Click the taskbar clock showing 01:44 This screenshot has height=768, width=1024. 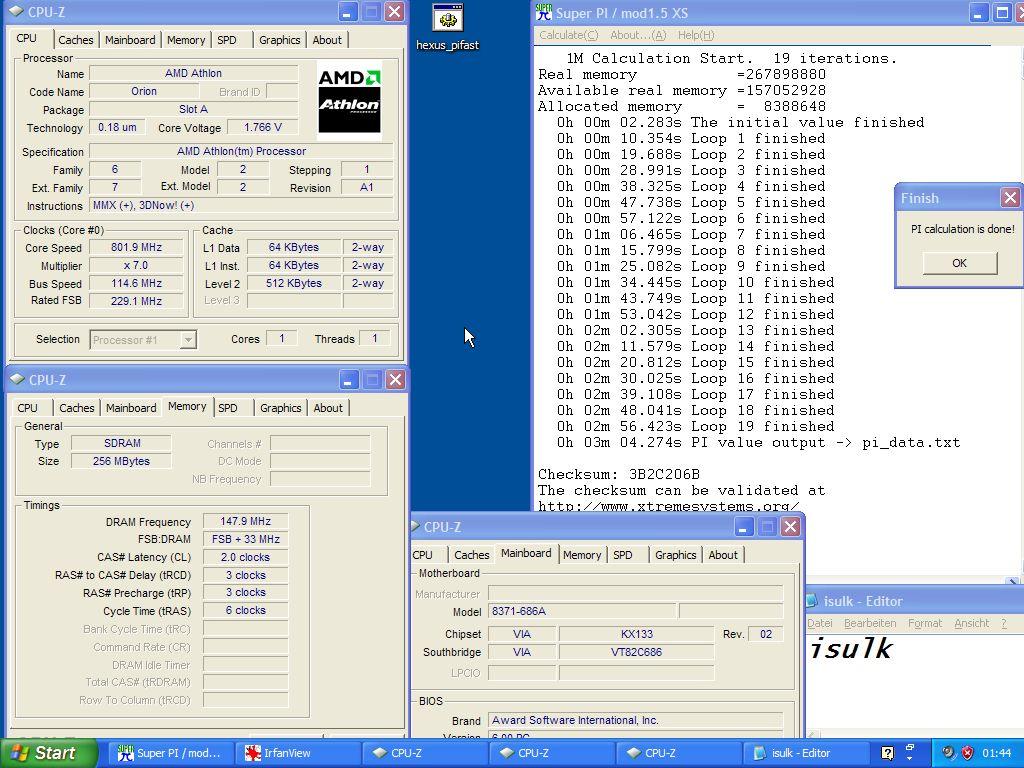coord(997,753)
